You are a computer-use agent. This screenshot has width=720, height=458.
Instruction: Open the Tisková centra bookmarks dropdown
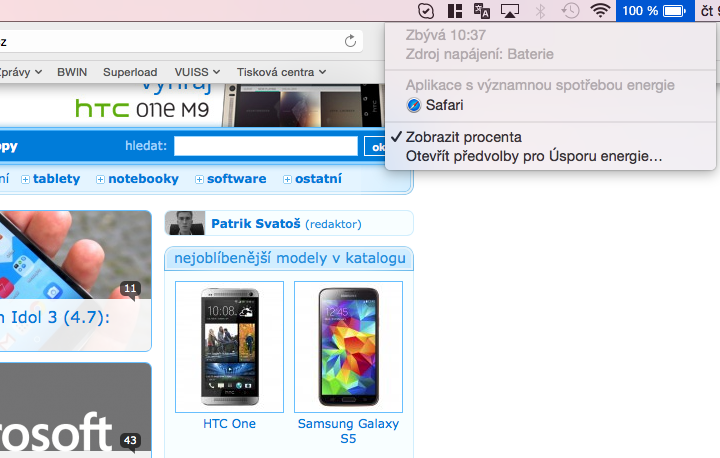[281, 72]
